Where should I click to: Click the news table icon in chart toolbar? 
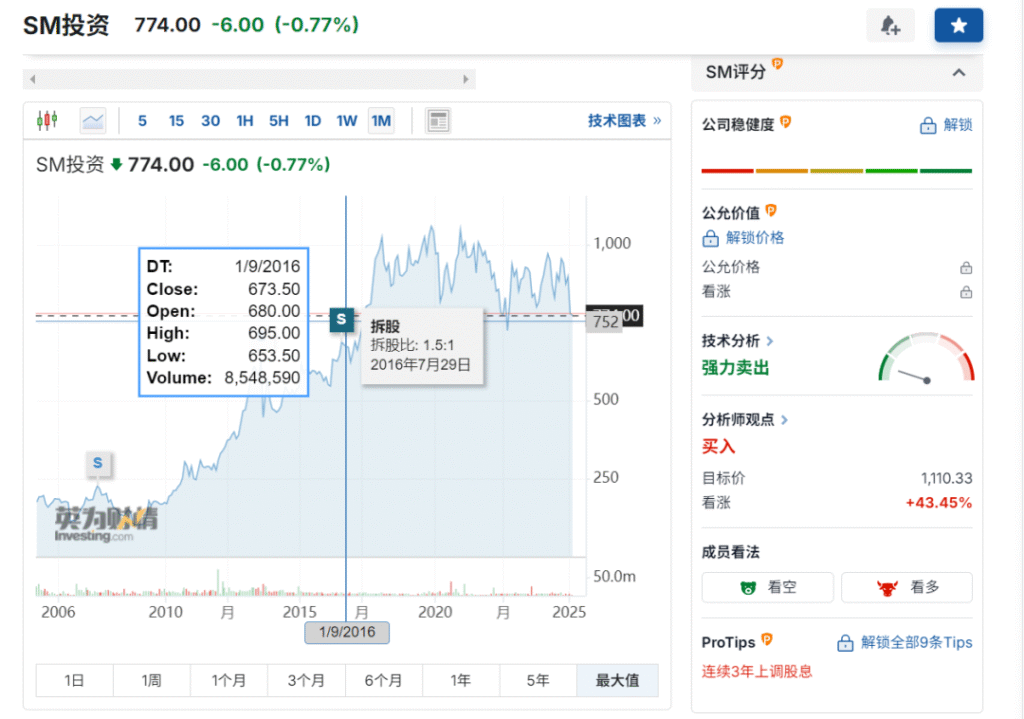(438, 121)
